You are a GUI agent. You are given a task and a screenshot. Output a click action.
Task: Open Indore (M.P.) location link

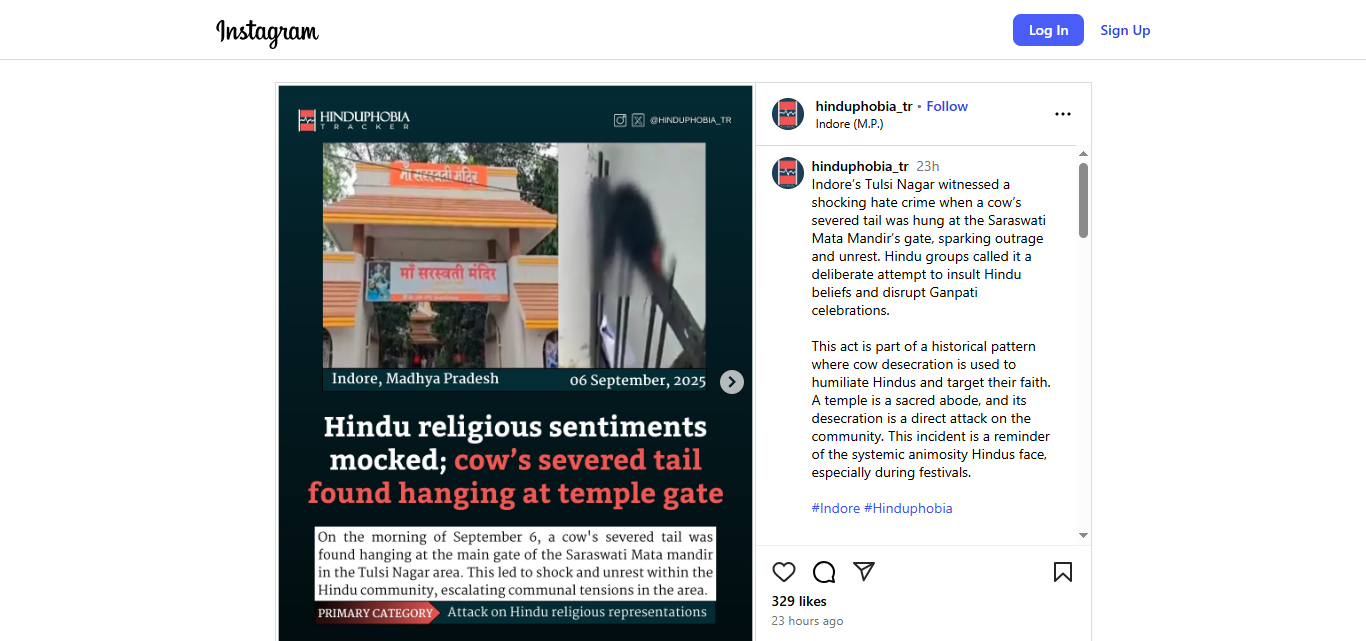pos(850,124)
